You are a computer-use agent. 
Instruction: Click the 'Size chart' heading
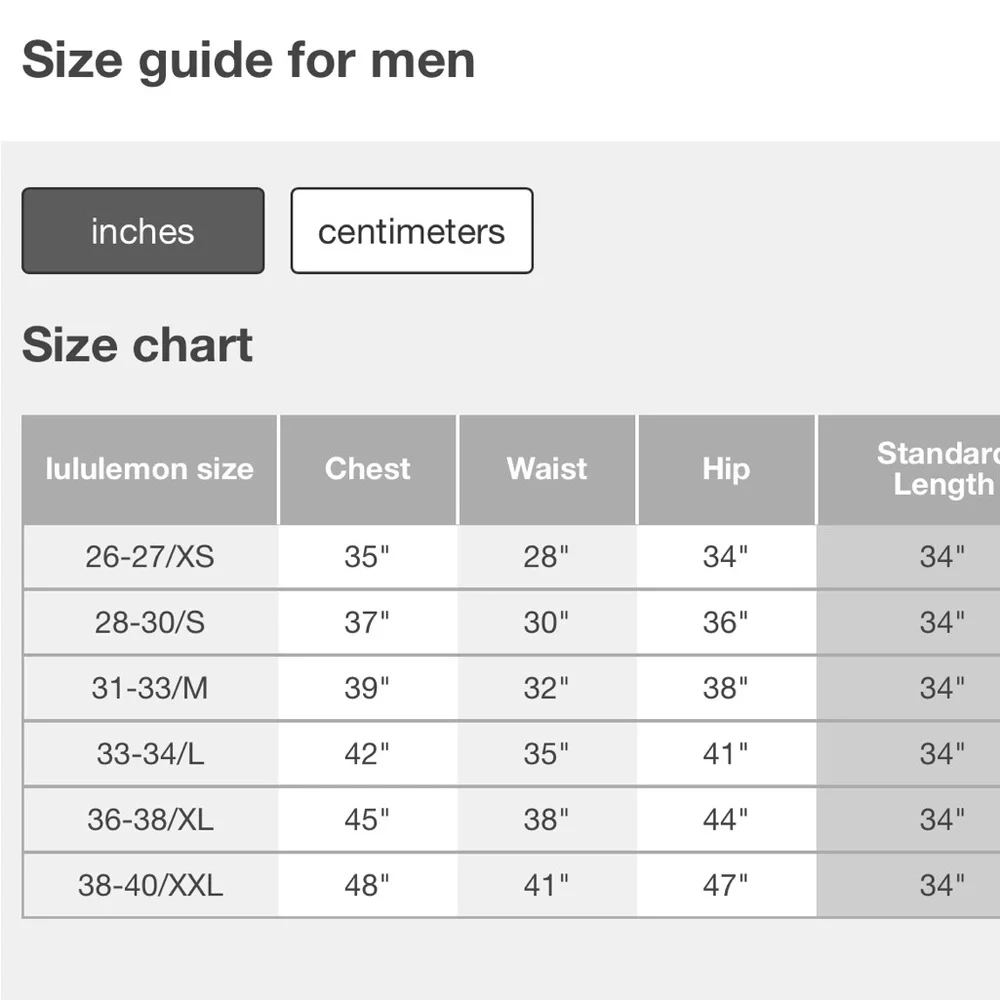click(137, 345)
